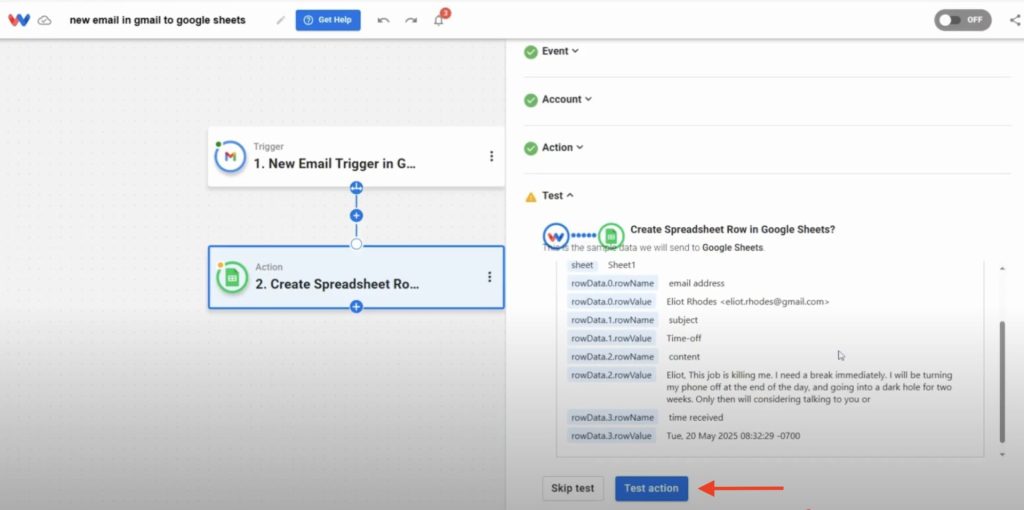Click the Event green checkmark icon
The height and width of the screenshot is (510, 1024).
(x=530, y=52)
